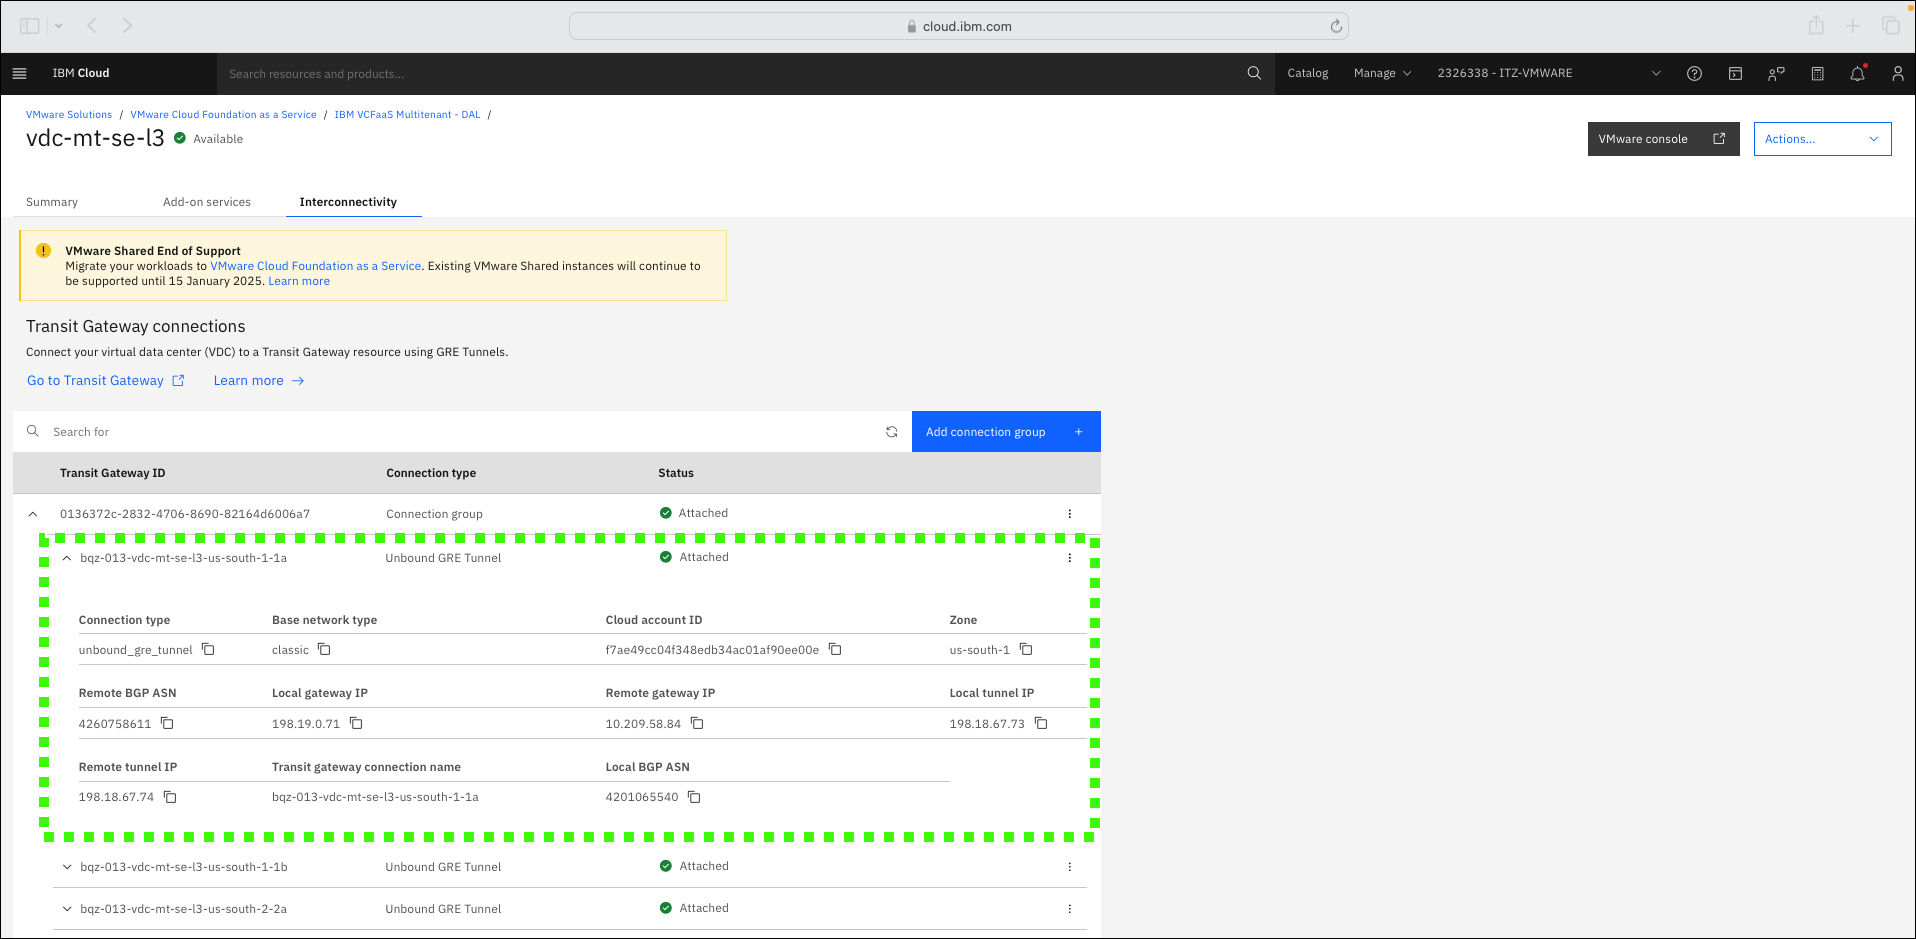This screenshot has width=1916, height=939.
Task: Open the Catalog menu item
Action: [1307, 73]
